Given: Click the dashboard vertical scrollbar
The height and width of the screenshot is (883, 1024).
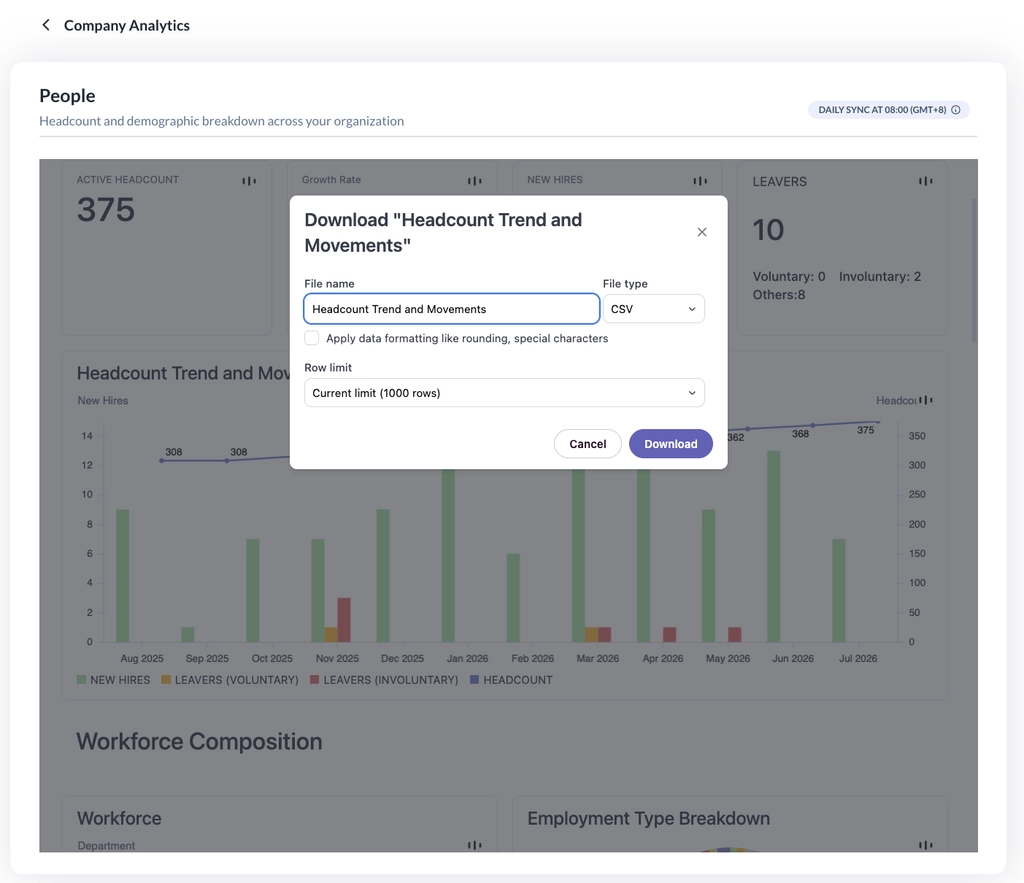Looking at the screenshot, I should [x=974, y=270].
